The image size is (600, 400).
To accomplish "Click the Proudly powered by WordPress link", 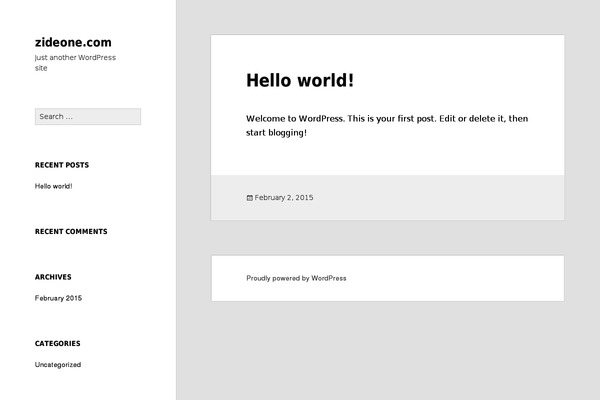I will click(296, 278).
